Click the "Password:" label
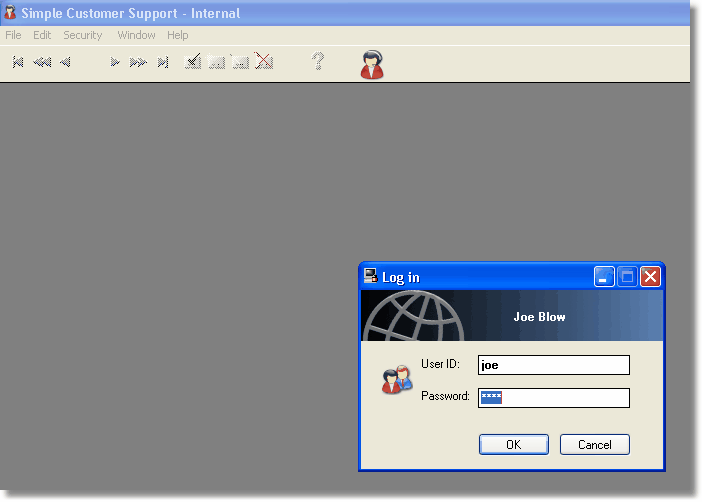This screenshot has height=502, width=702. [x=445, y=396]
